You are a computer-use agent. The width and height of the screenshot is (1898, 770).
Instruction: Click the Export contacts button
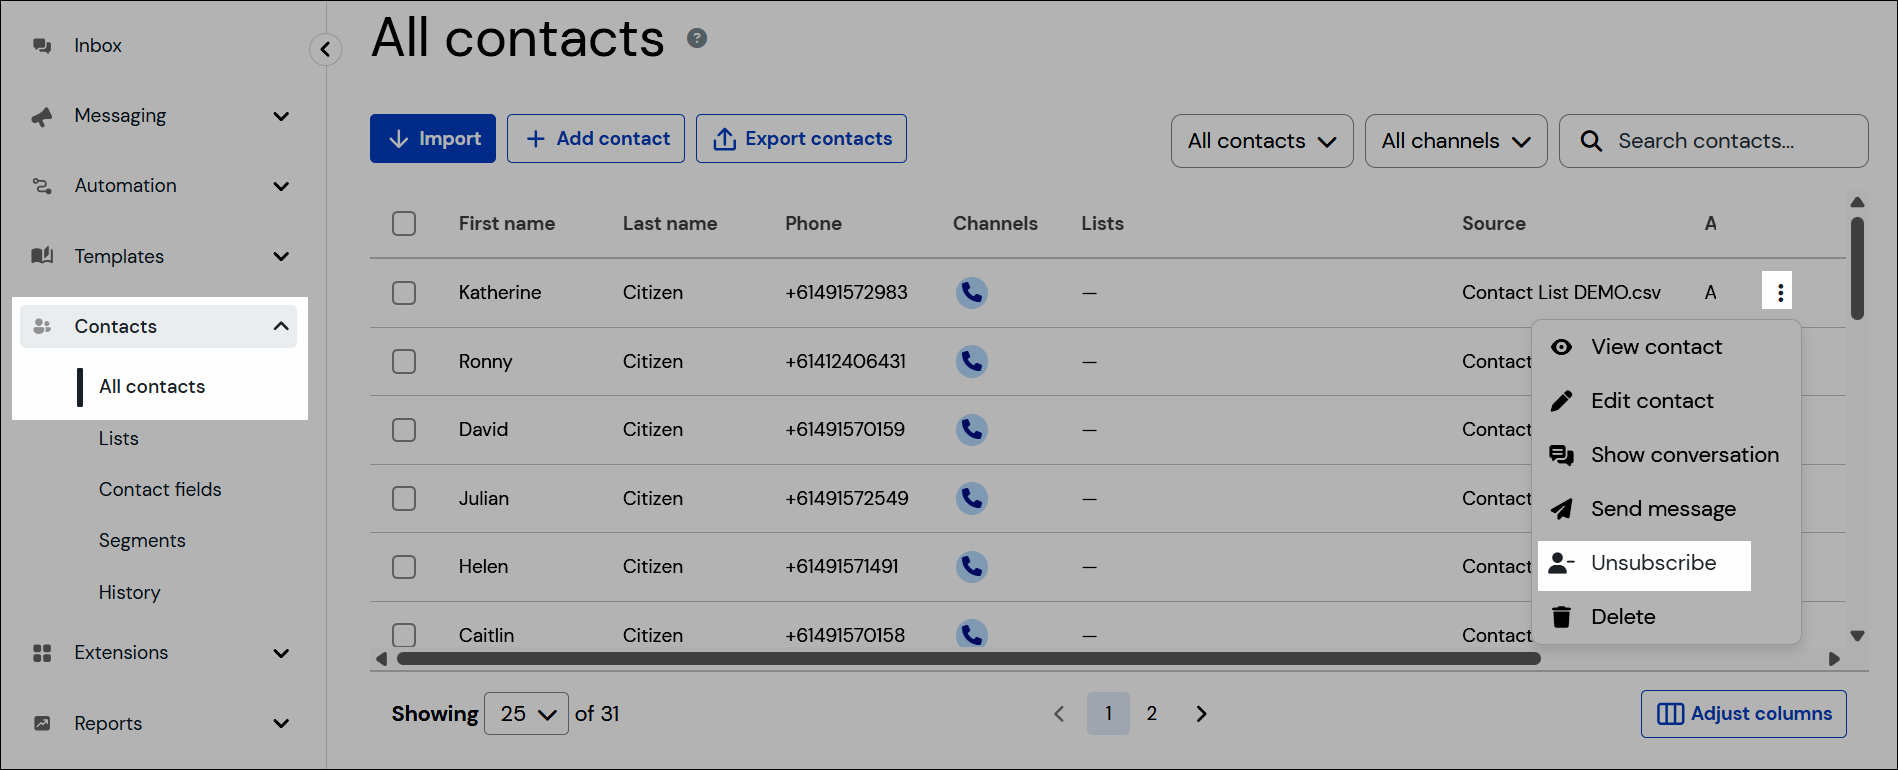point(801,139)
